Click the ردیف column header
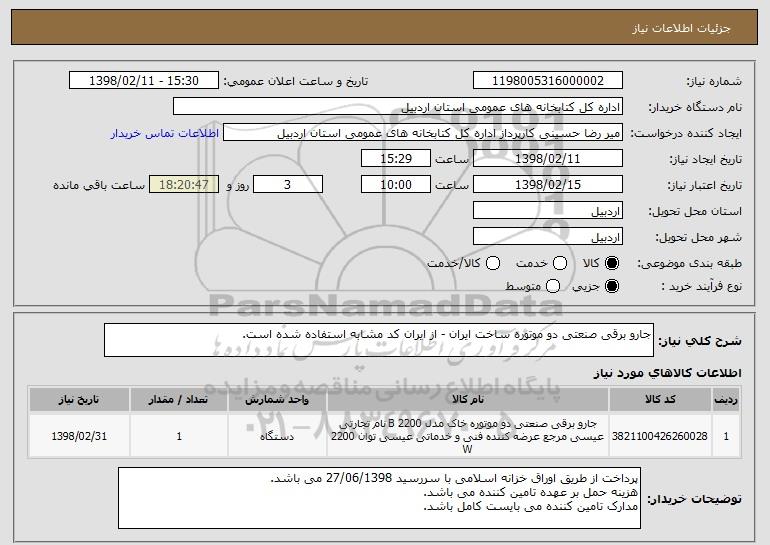770x545 pixels. pos(726,400)
